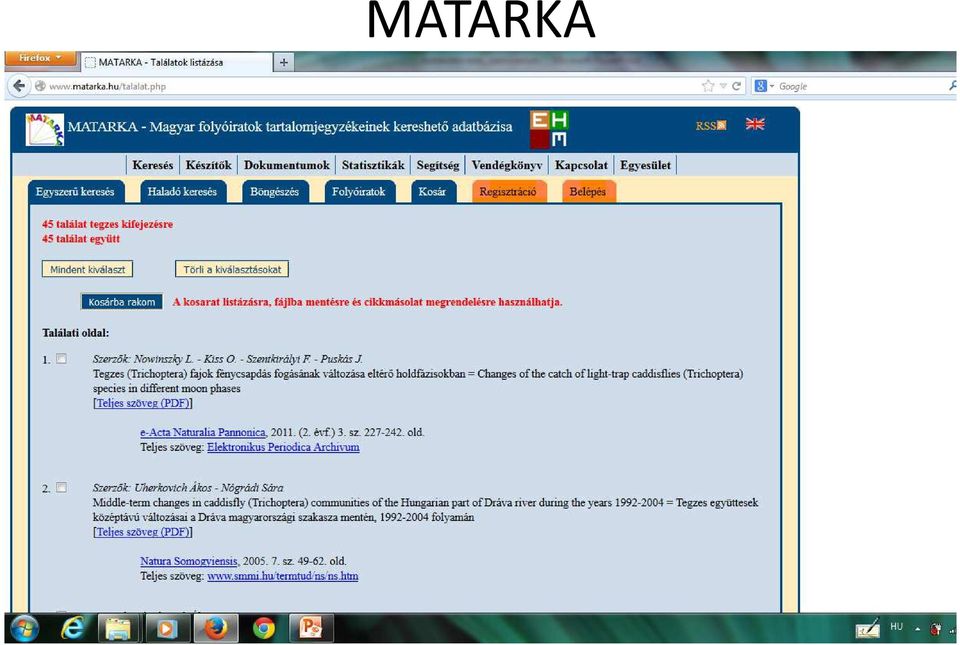960x645 pixels.
Task: Select the Böngészés tab
Action: tap(274, 192)
